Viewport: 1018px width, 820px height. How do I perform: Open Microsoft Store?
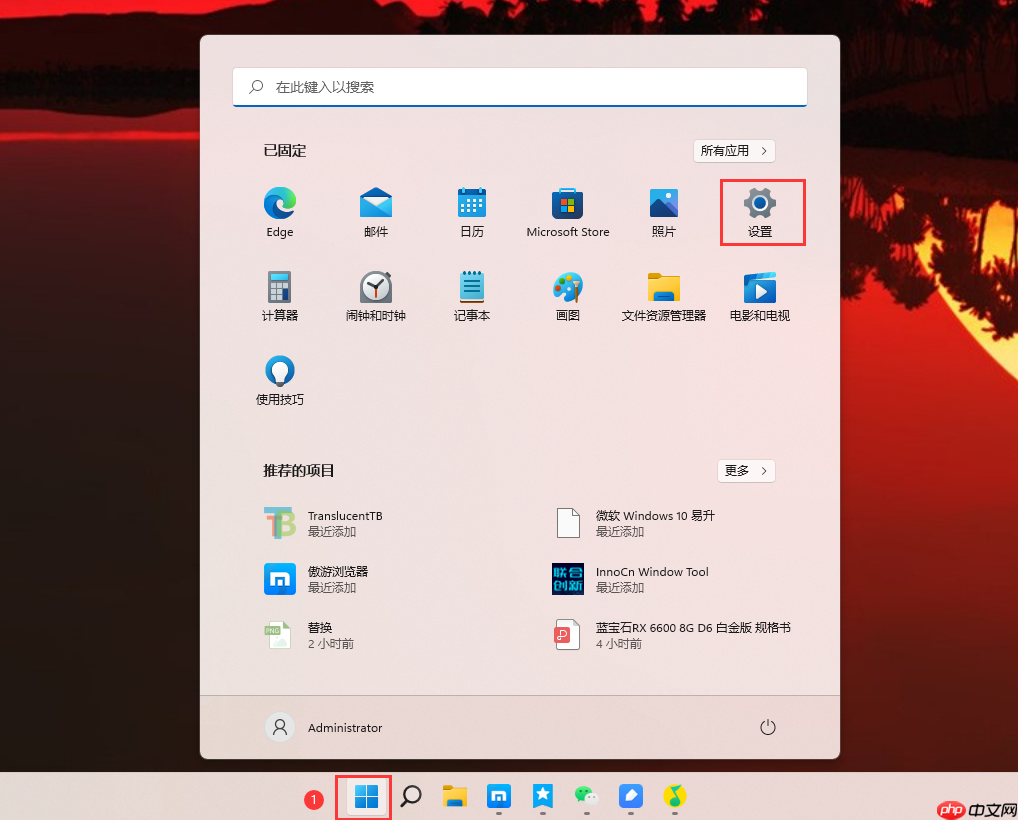pos(567,203)
